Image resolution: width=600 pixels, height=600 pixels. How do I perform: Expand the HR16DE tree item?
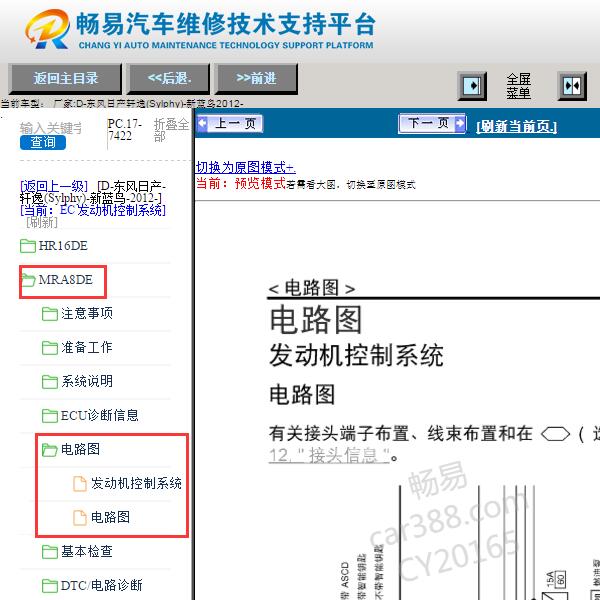[x=63, y=246]
